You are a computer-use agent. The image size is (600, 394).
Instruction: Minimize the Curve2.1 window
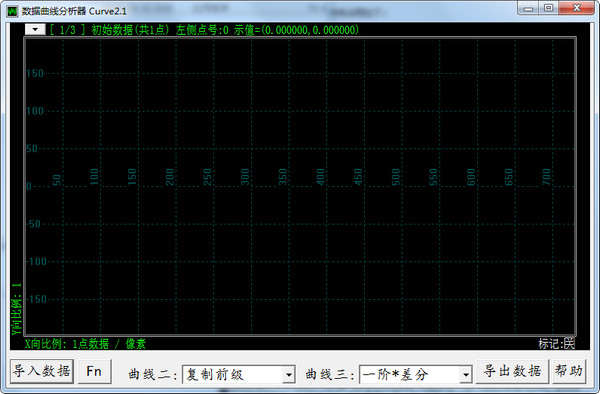click(x=528, y=8)
